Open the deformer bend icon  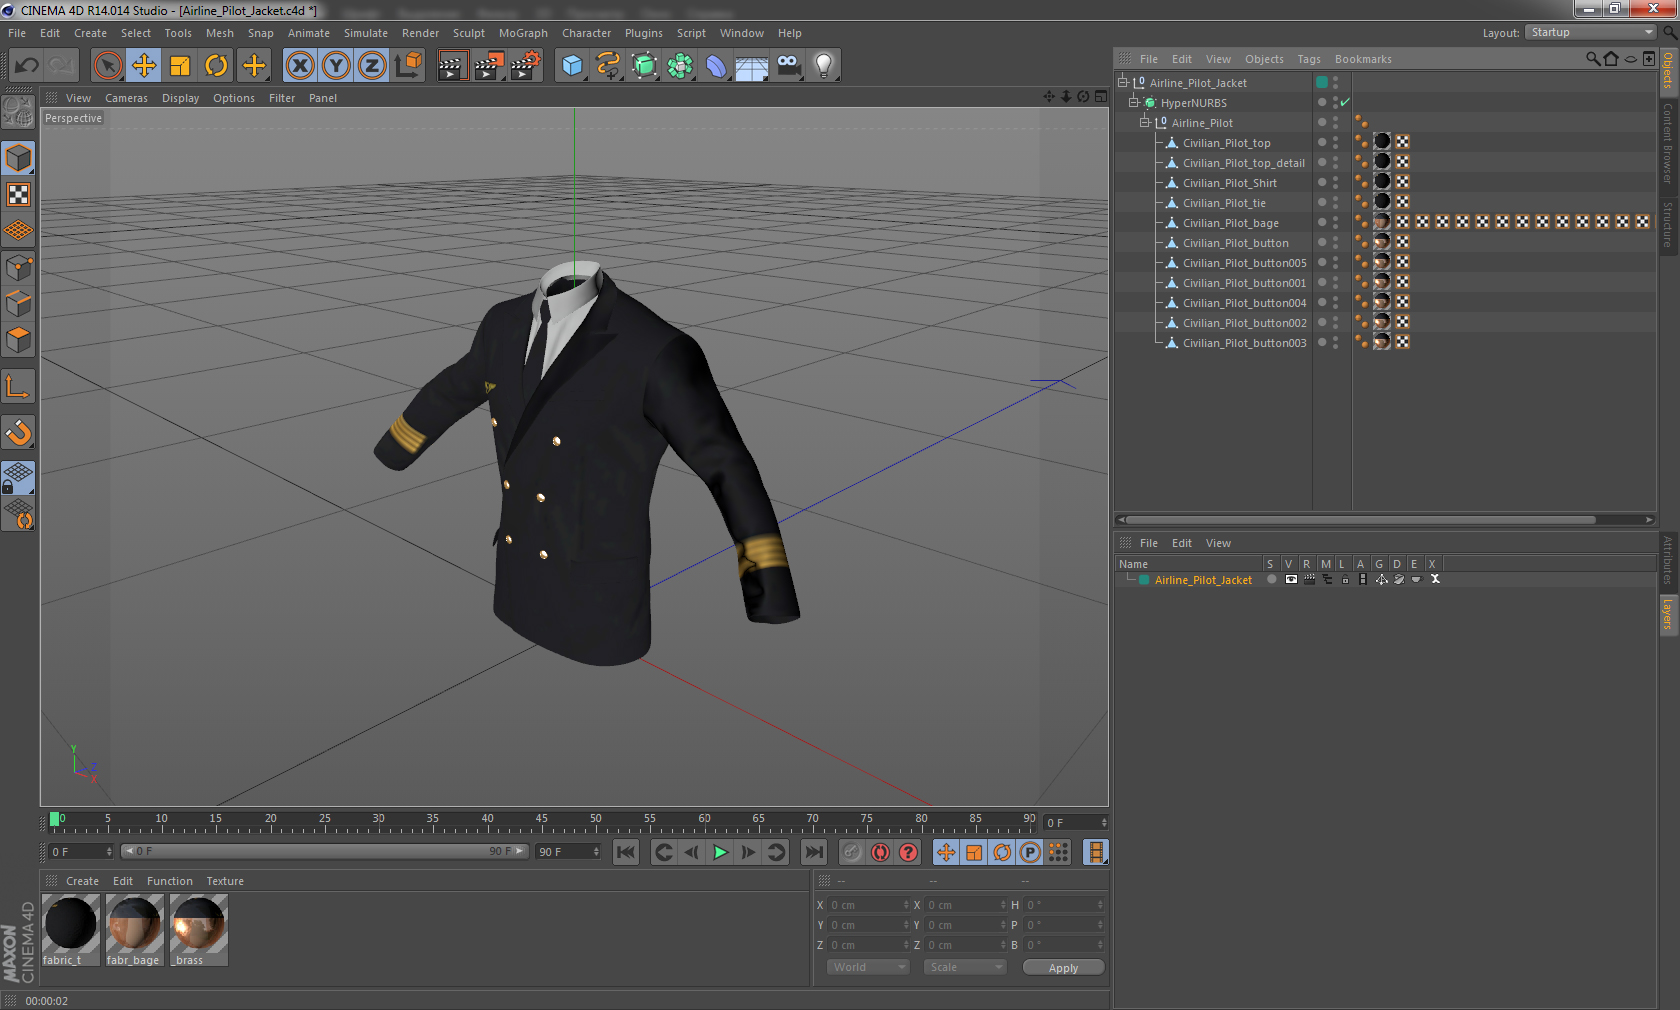coord(716,66)
